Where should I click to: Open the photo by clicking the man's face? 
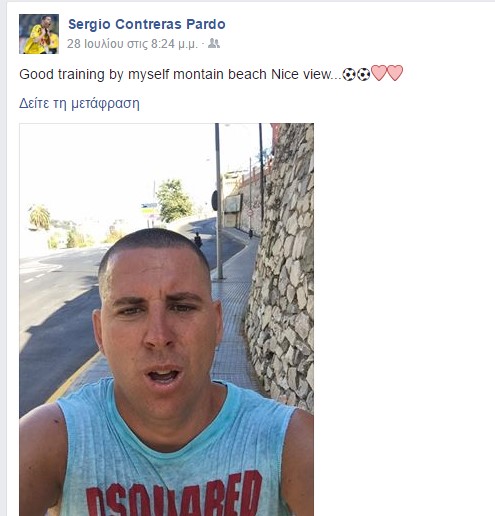pos(158,320)
